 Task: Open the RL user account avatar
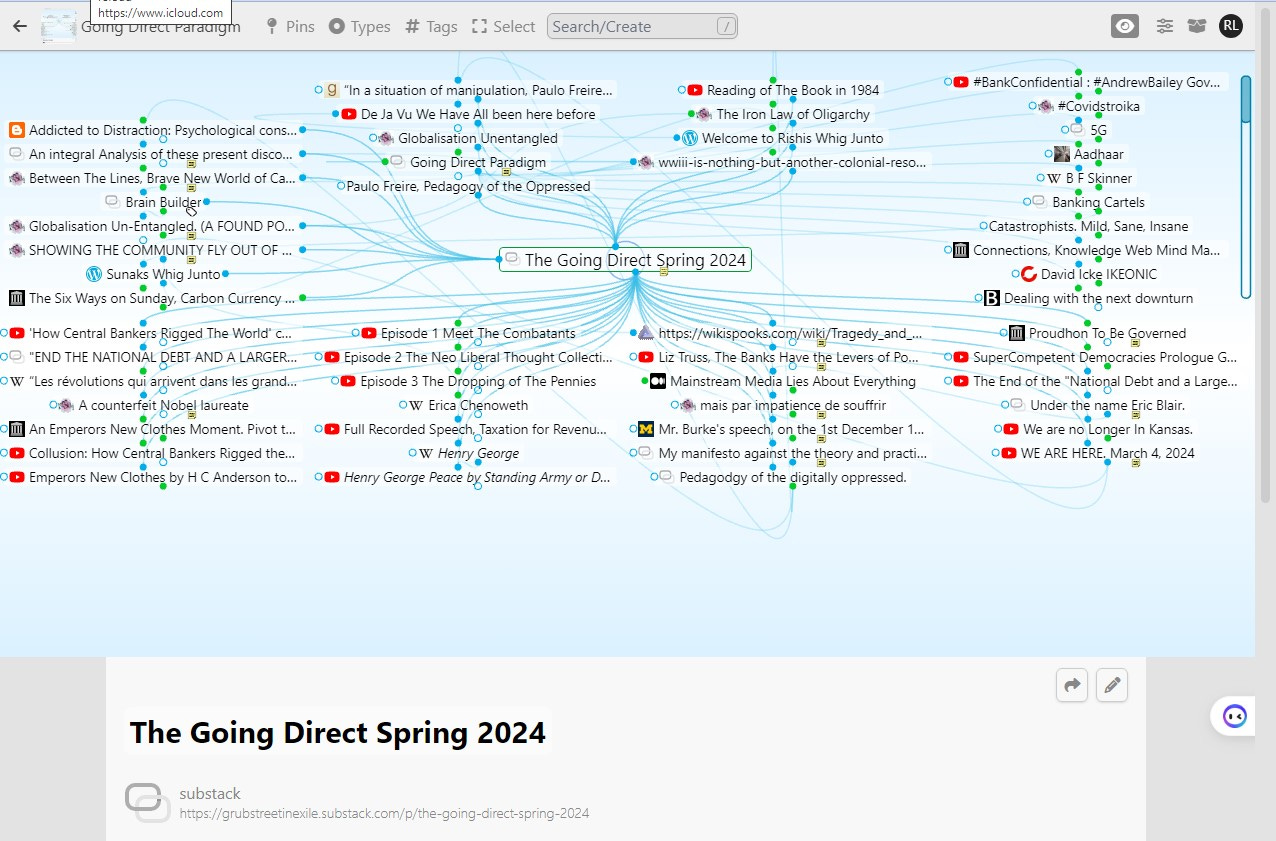pos(1231,26)
